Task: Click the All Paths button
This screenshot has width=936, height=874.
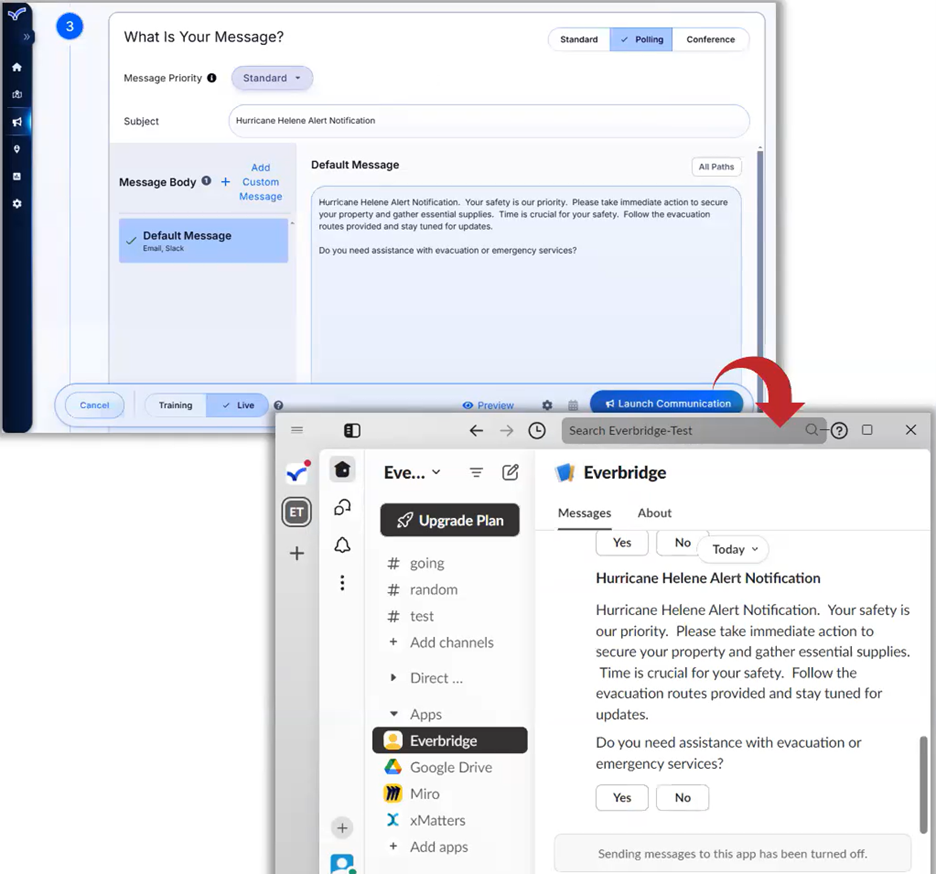Action: [x=716, y=167]
